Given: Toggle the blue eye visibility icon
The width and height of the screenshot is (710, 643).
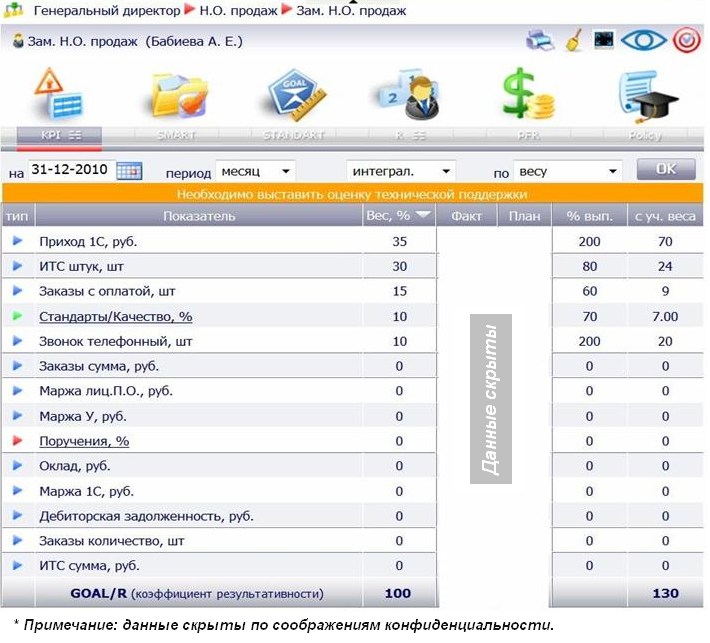Looking at the screenshot, I should [x=643, y=41].
